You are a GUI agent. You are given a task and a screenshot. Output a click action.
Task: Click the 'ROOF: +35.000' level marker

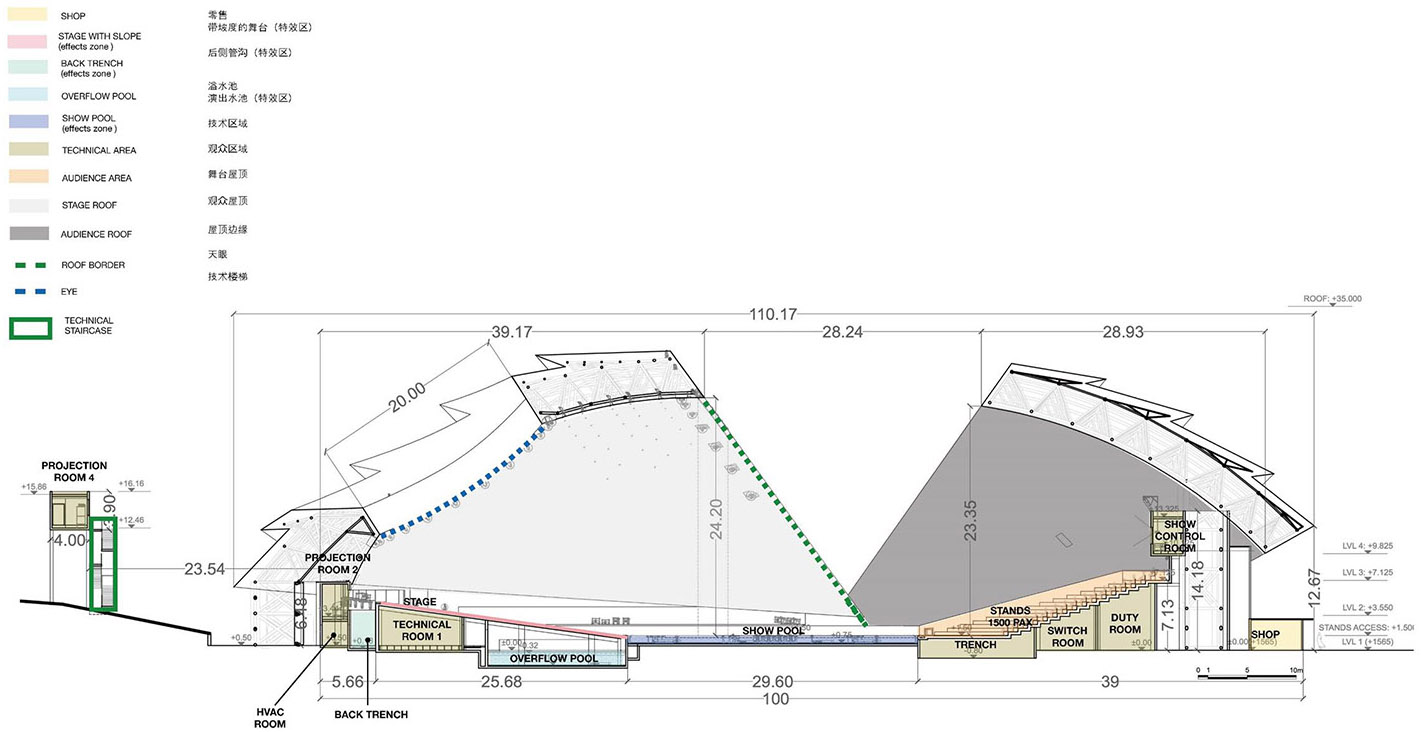coord(1333,298)
